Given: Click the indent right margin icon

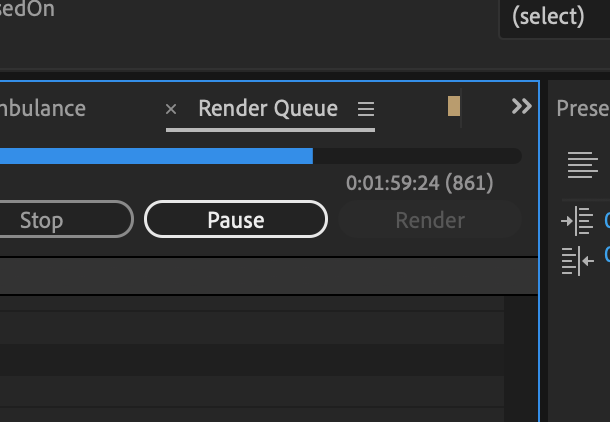Looking at the screenshot, I should 577,260.
